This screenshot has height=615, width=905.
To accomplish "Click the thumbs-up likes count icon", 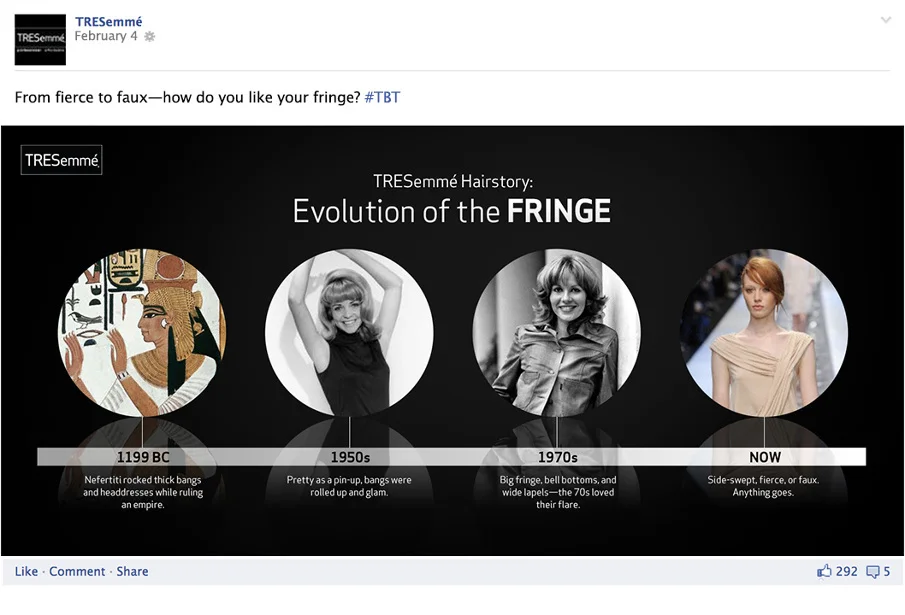I will [824, 571].
